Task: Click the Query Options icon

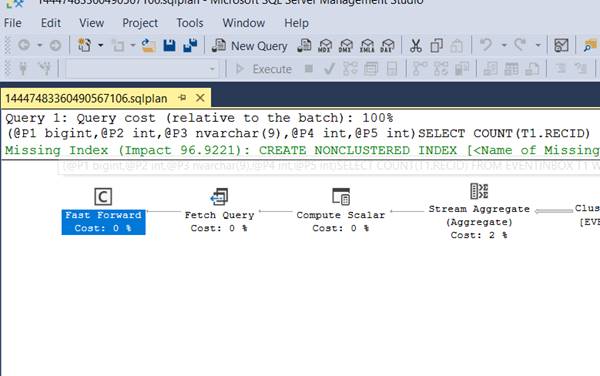Action: [x=370, y=69]
